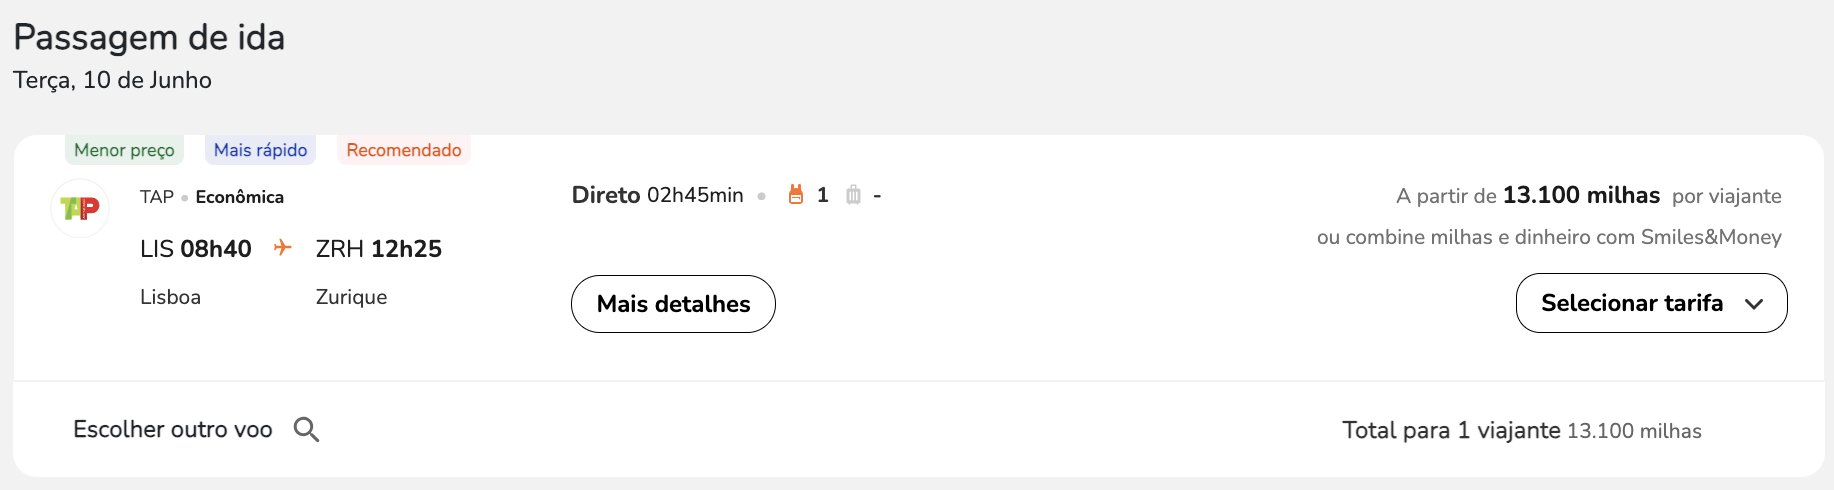Screen dimensions: 1834x490
Task: Click the TAP airline logo
Action: point(80,208)
